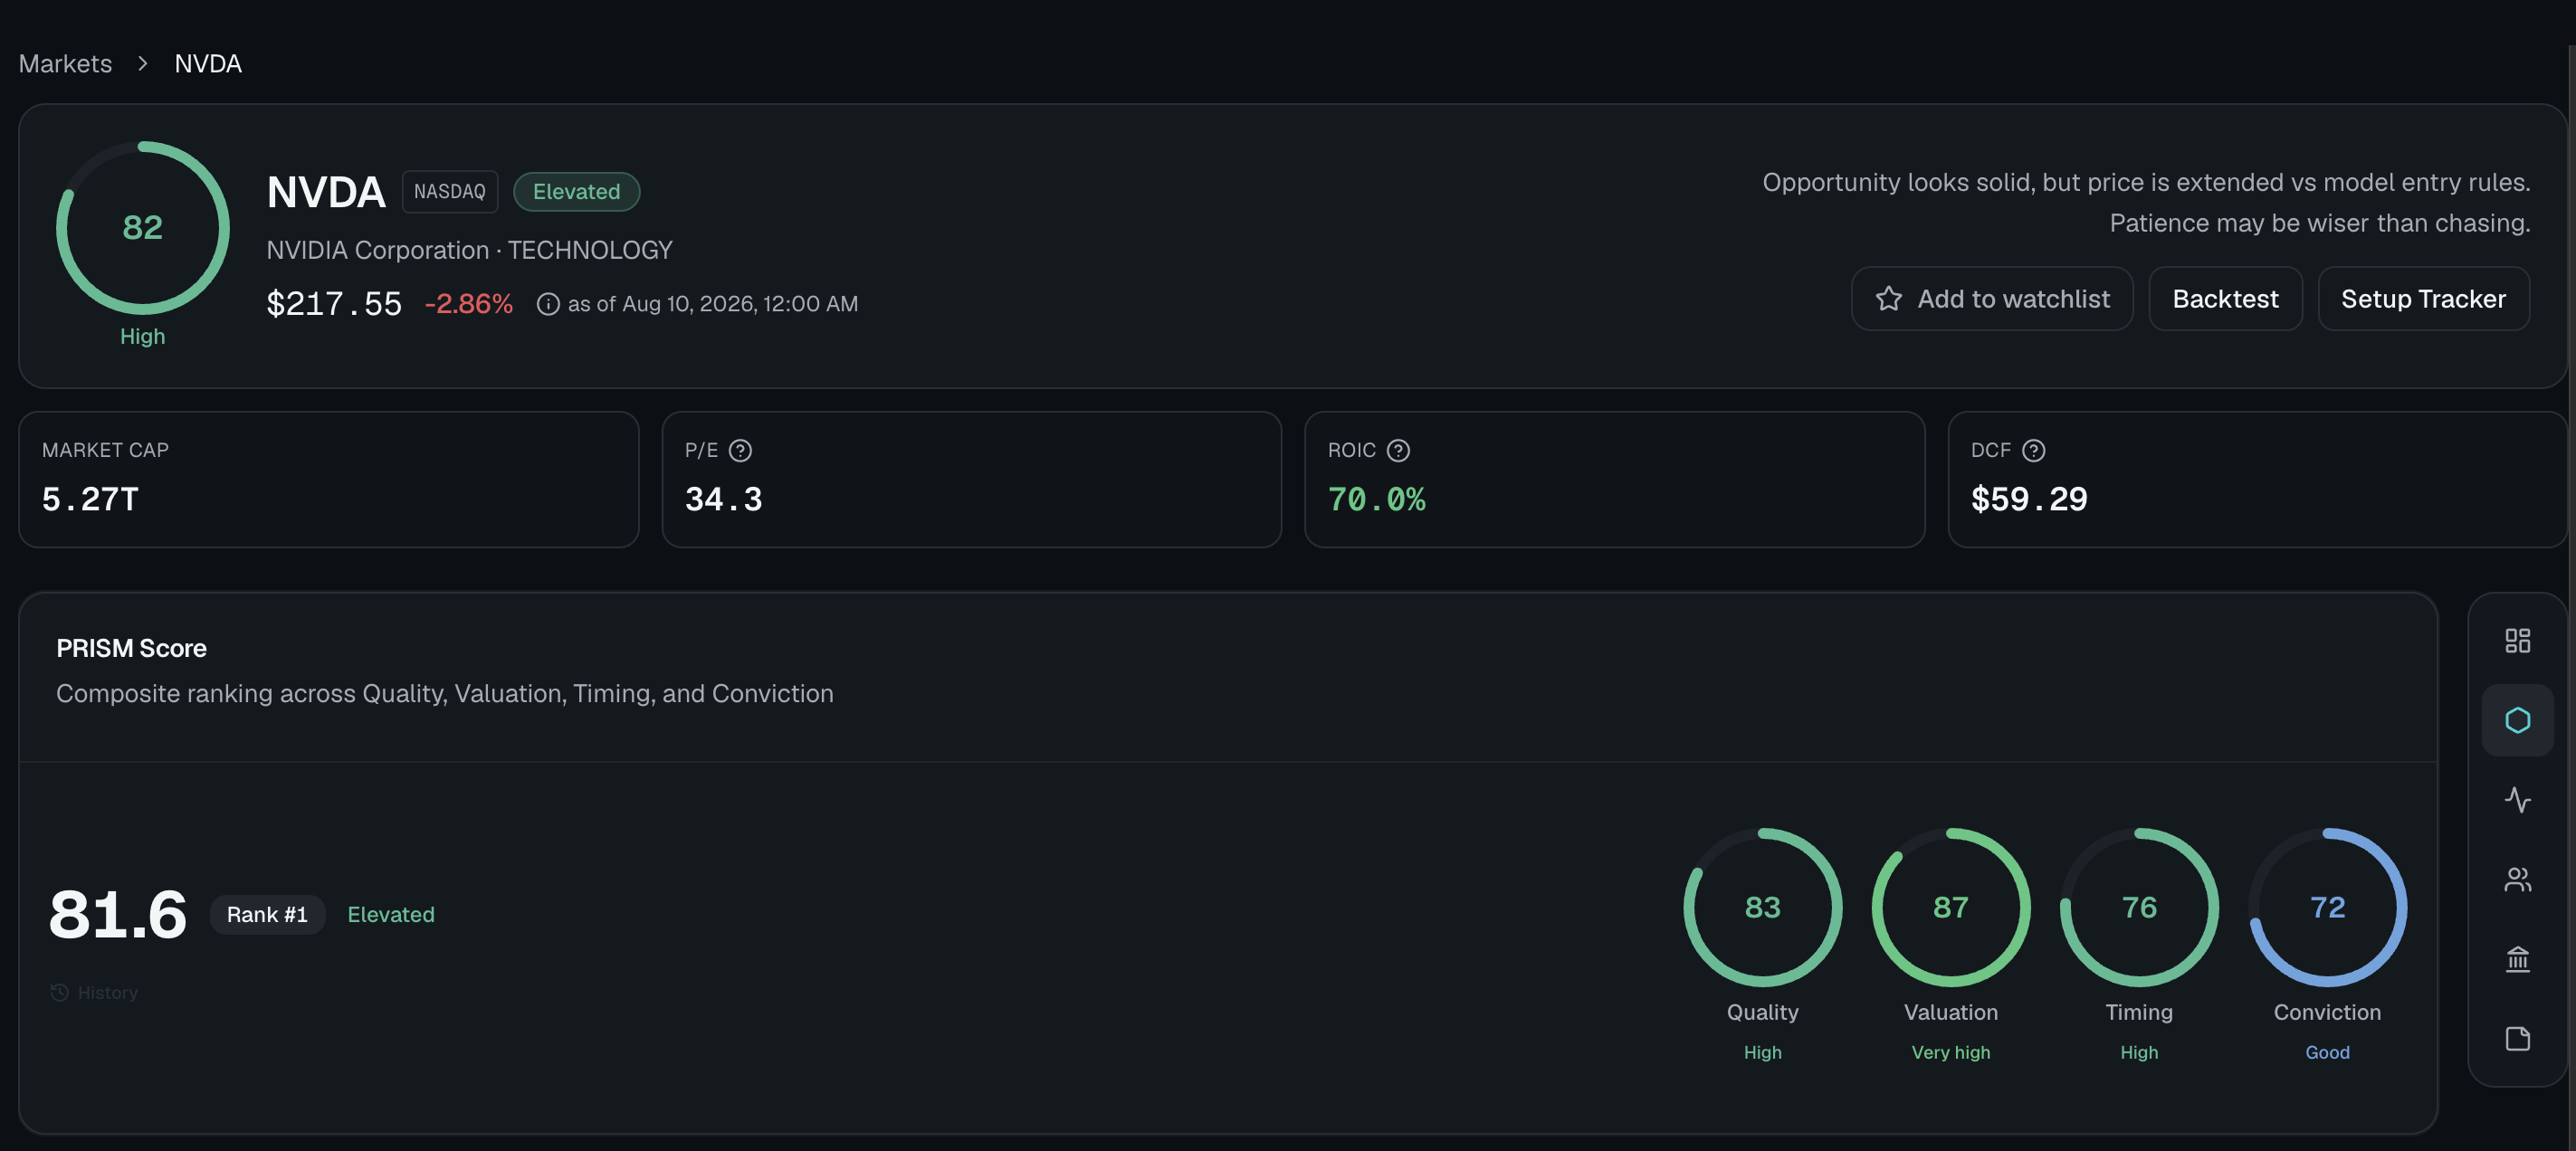The image size is (2576, 1151).
Task: Click the Valuation score 87 ring
Action: 1950,907
